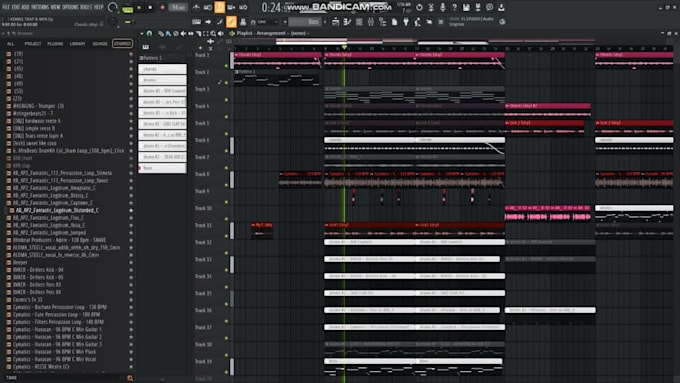
Task: Switch browser to the ALL tab
Action: click(x=10, y=44)
